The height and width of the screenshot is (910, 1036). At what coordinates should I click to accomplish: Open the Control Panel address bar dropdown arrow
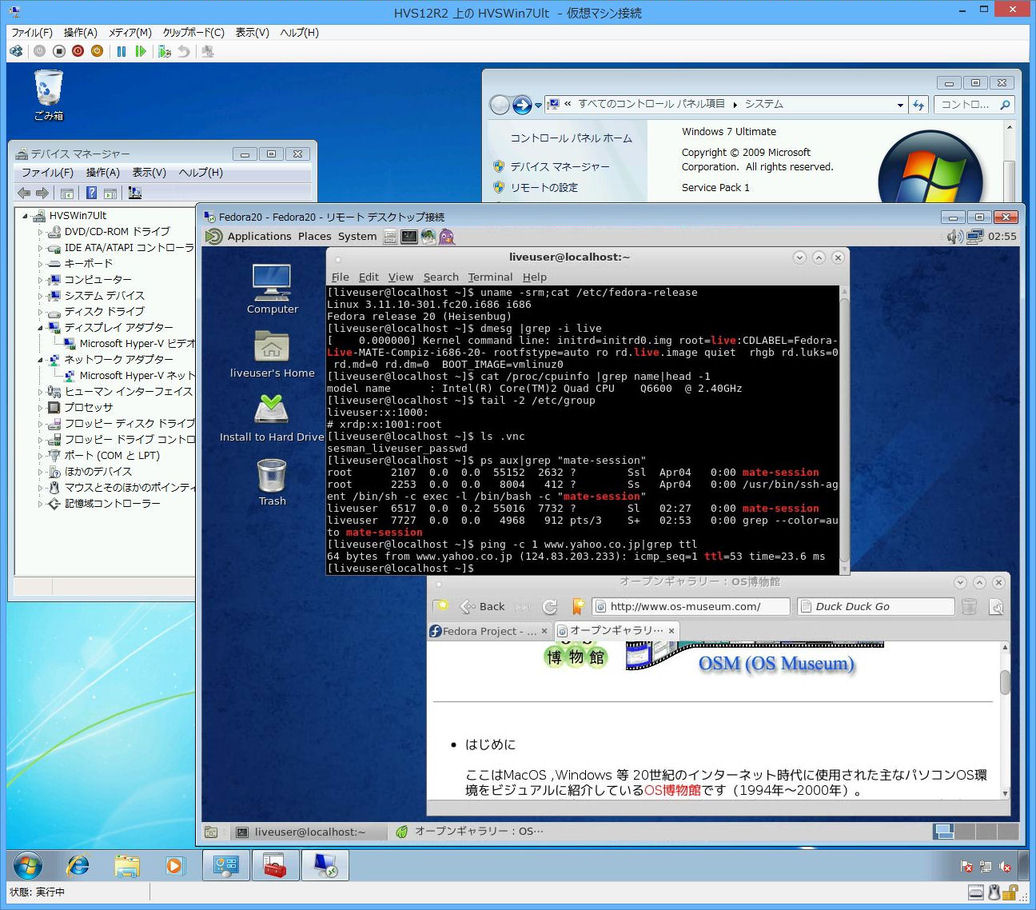tap(900, 104)
